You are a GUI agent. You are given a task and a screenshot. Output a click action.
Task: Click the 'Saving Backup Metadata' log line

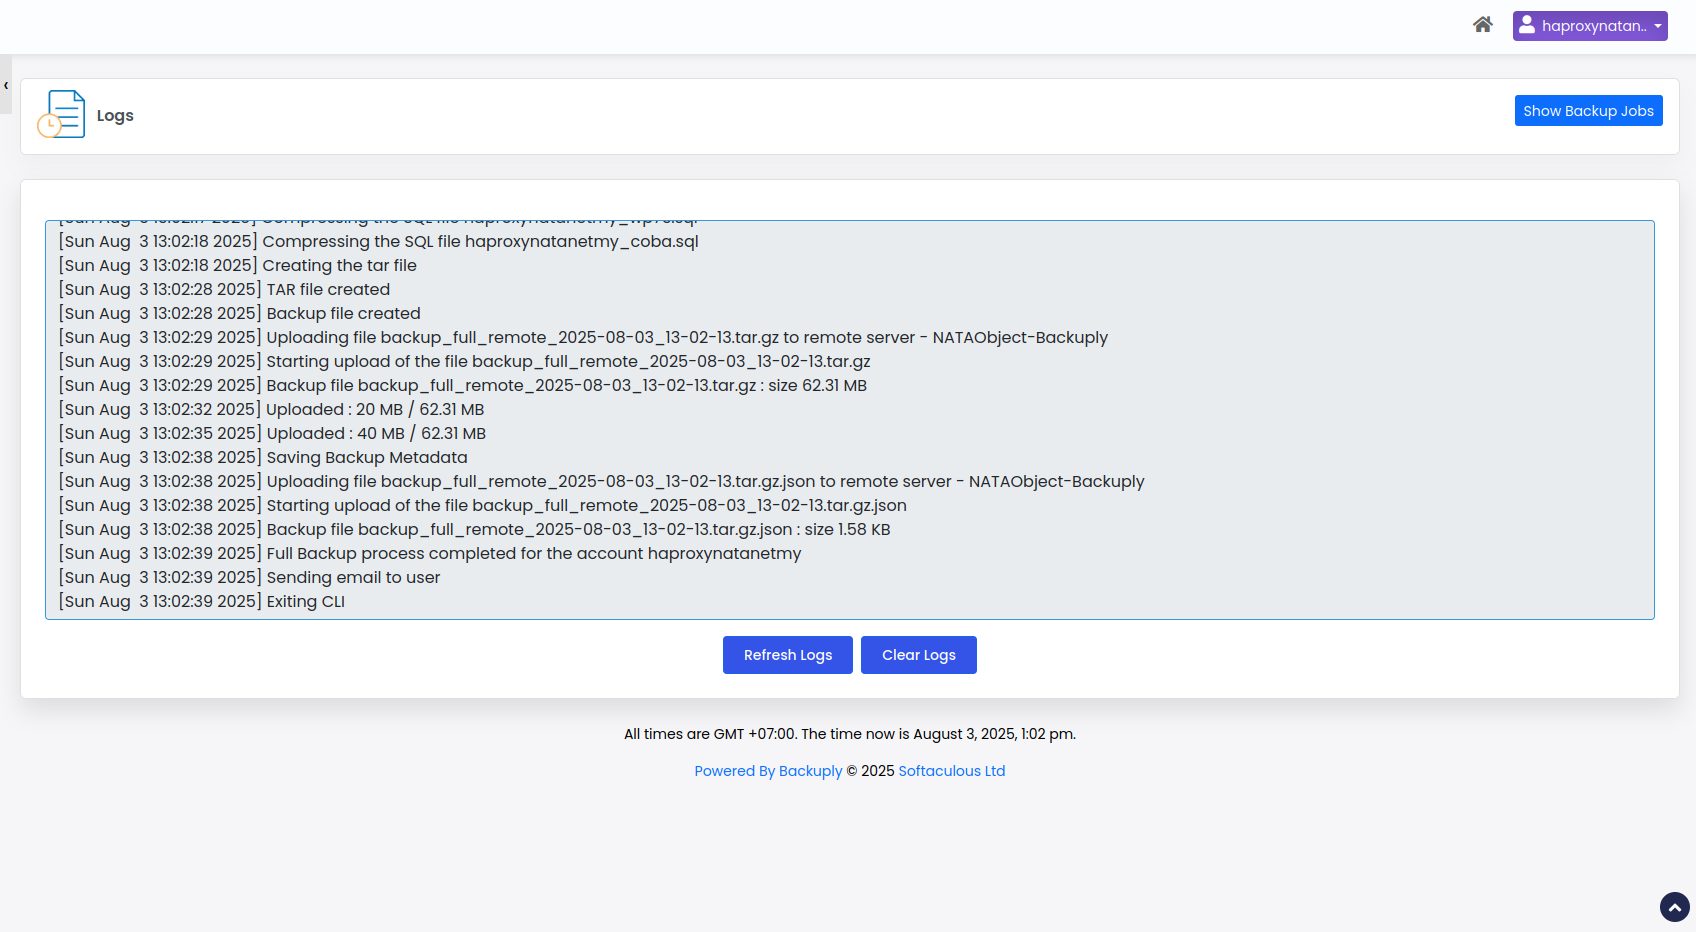(x=263, y=457)
